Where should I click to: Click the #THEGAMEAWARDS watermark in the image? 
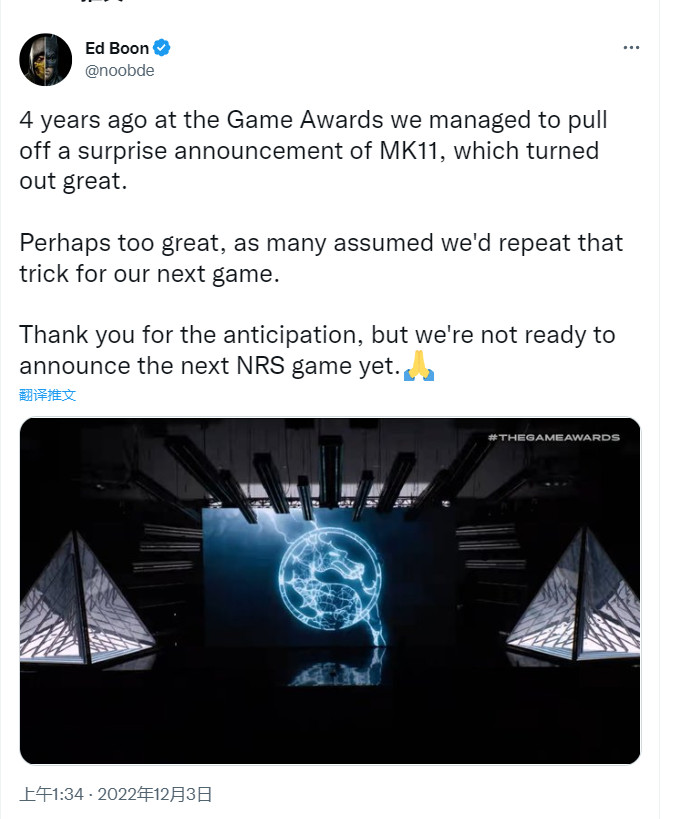point(553,437)
